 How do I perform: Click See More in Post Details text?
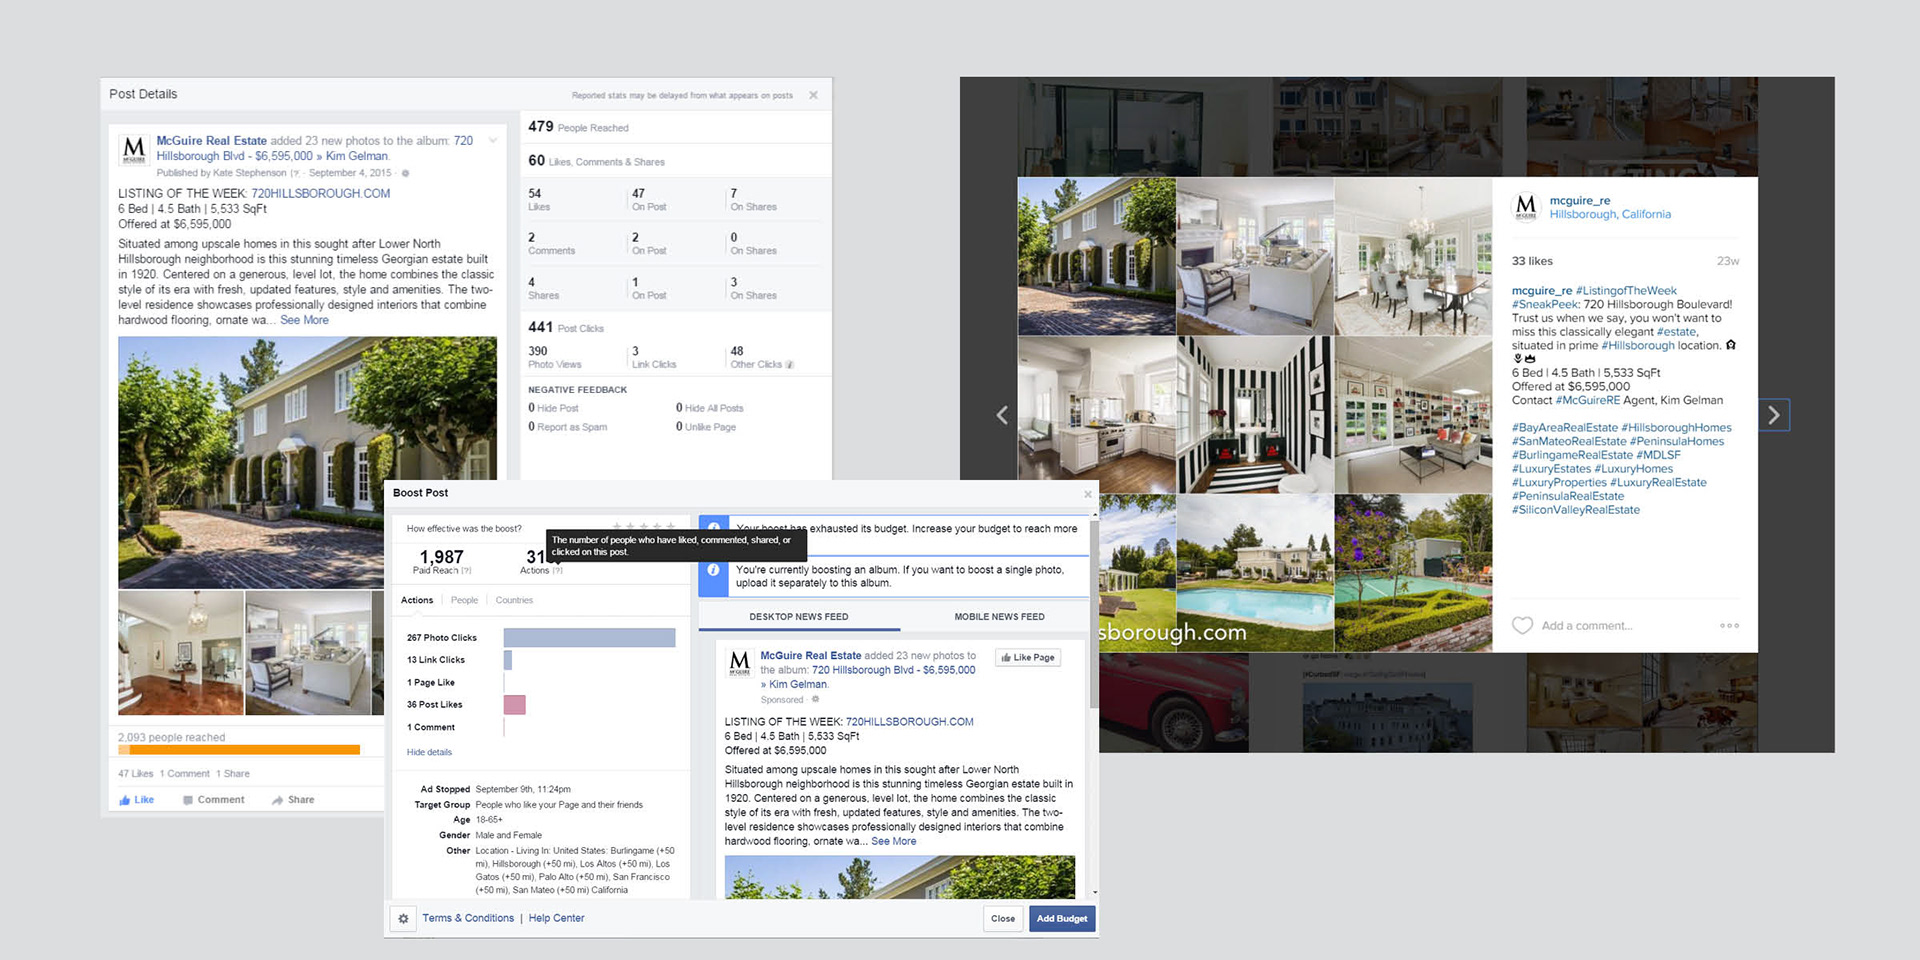tap(304, 320)
